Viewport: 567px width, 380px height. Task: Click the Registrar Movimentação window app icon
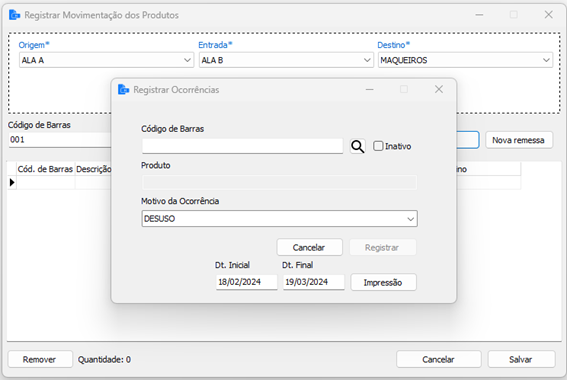click(14, 15)
